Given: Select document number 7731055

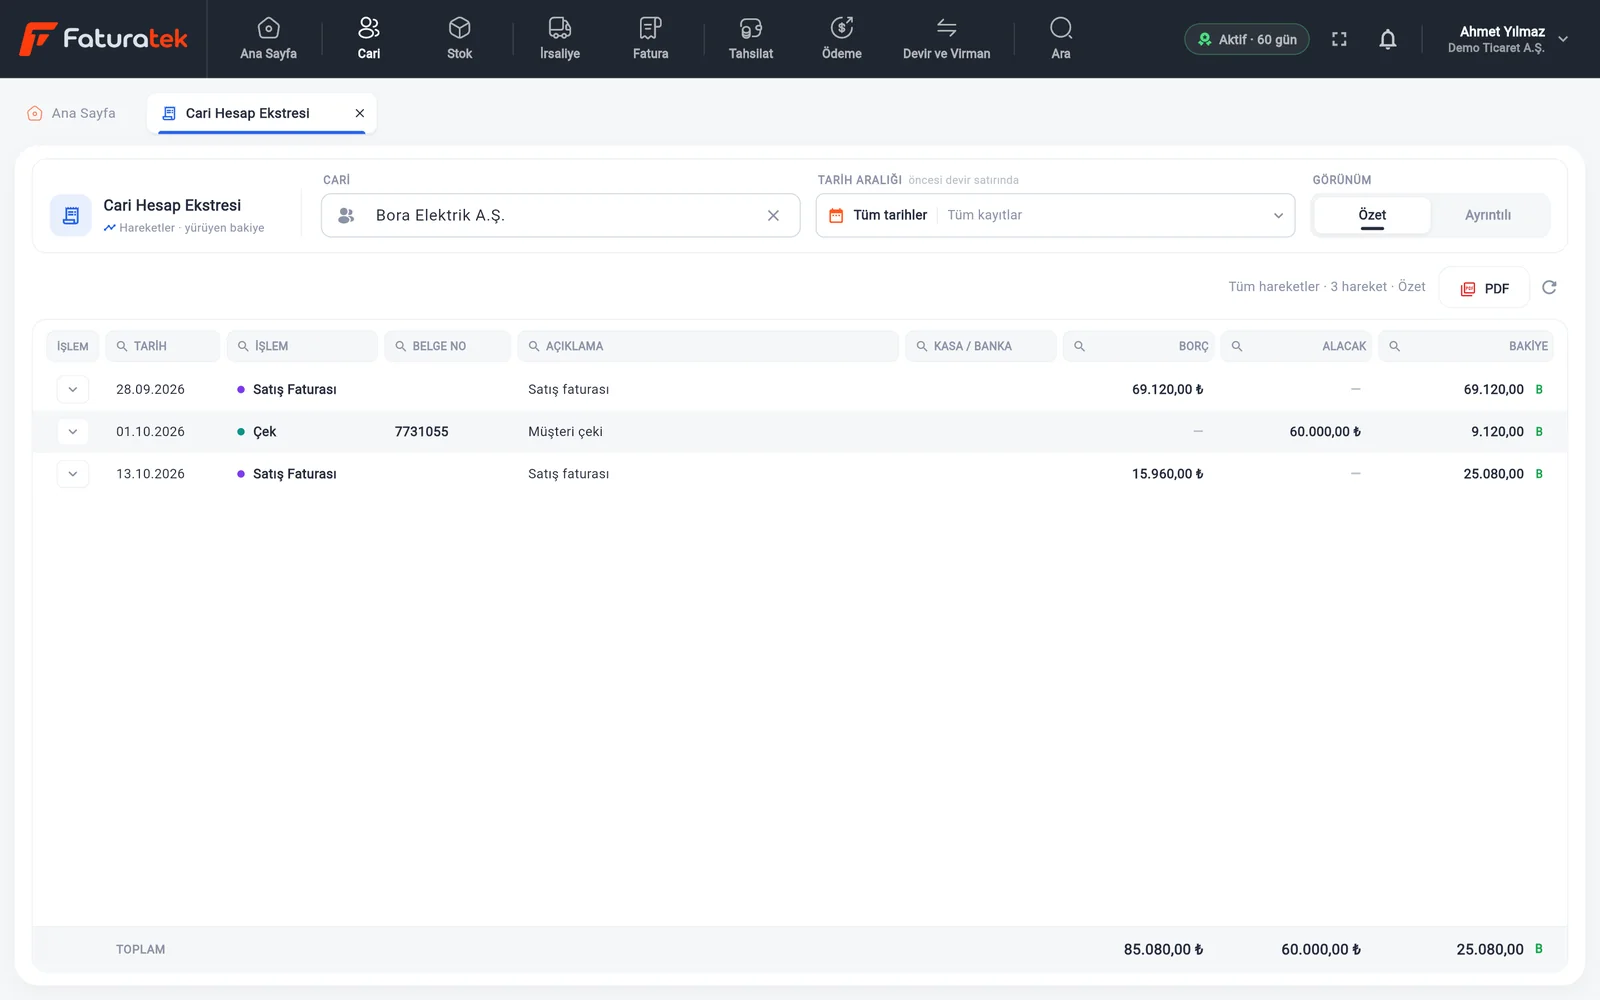Looking at the screenshot, I should [x=422, y=432].
